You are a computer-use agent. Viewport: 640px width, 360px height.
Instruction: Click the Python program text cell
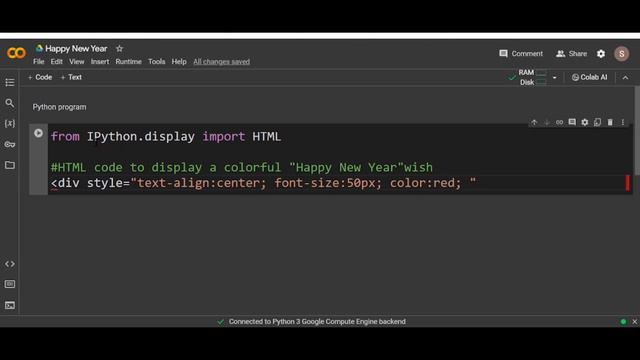pos(60,107)
